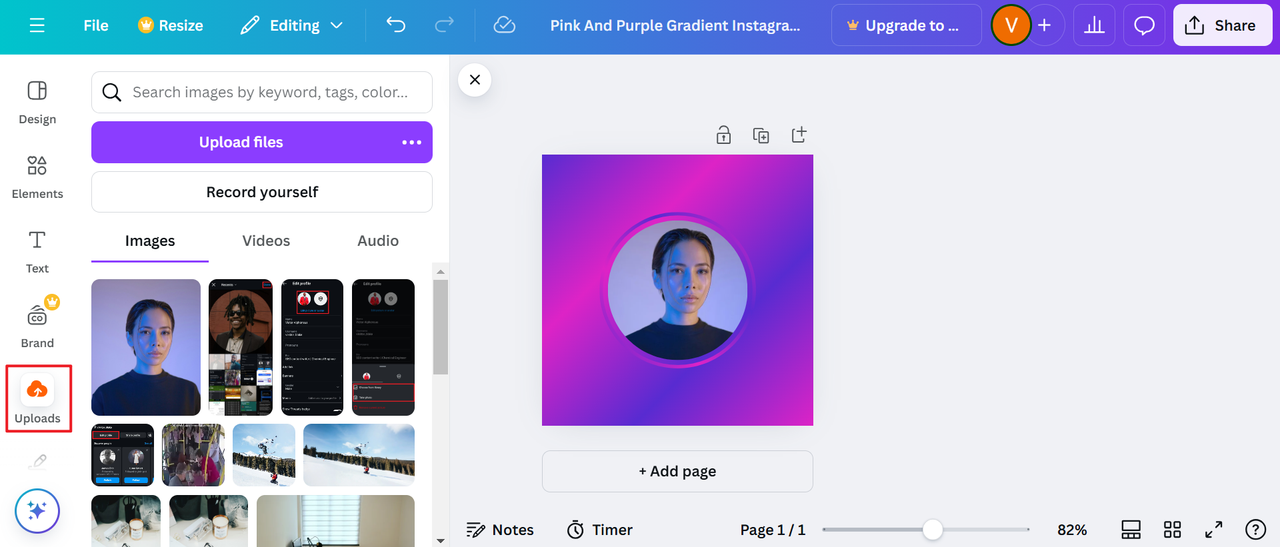The image size is (1280, 547).
Task: Select the circular portrait on the canvas
Action: (x=677, y=290)
